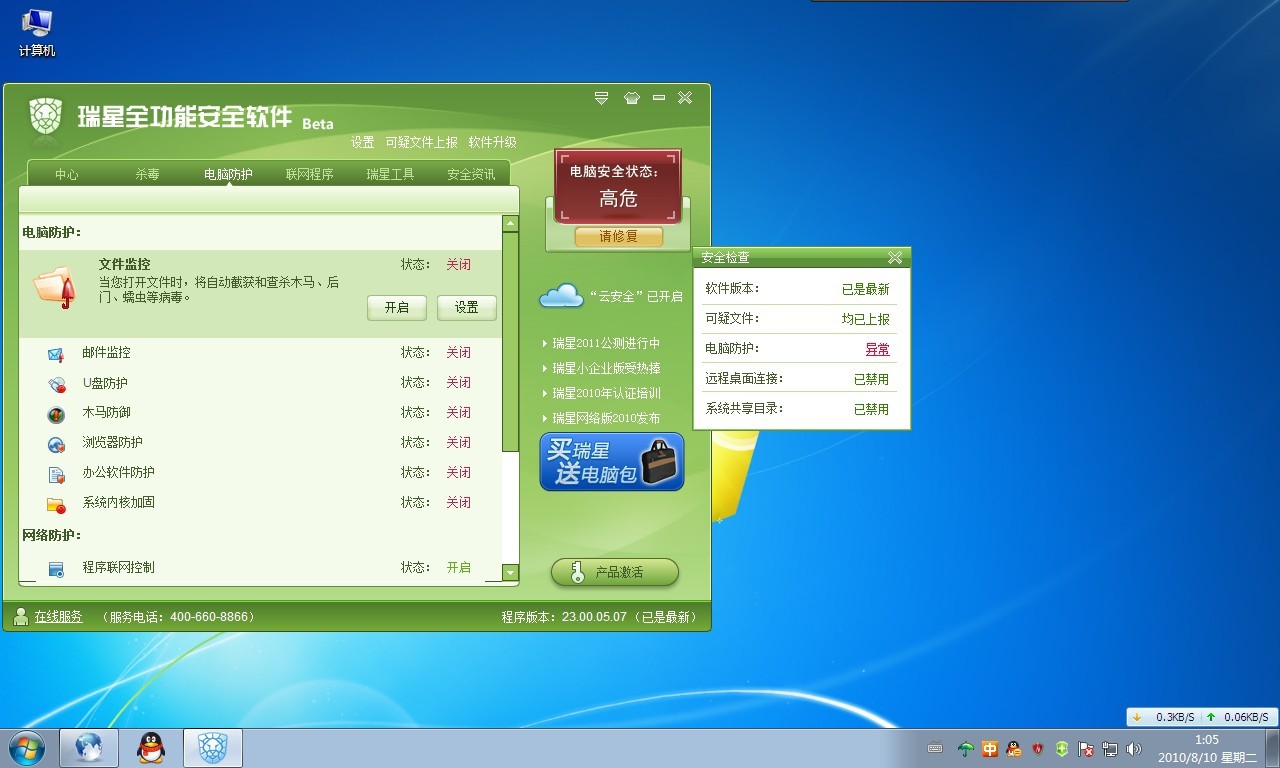1280x768 pixels.
Task: Click the online service person icon
Action: [21, 617]
